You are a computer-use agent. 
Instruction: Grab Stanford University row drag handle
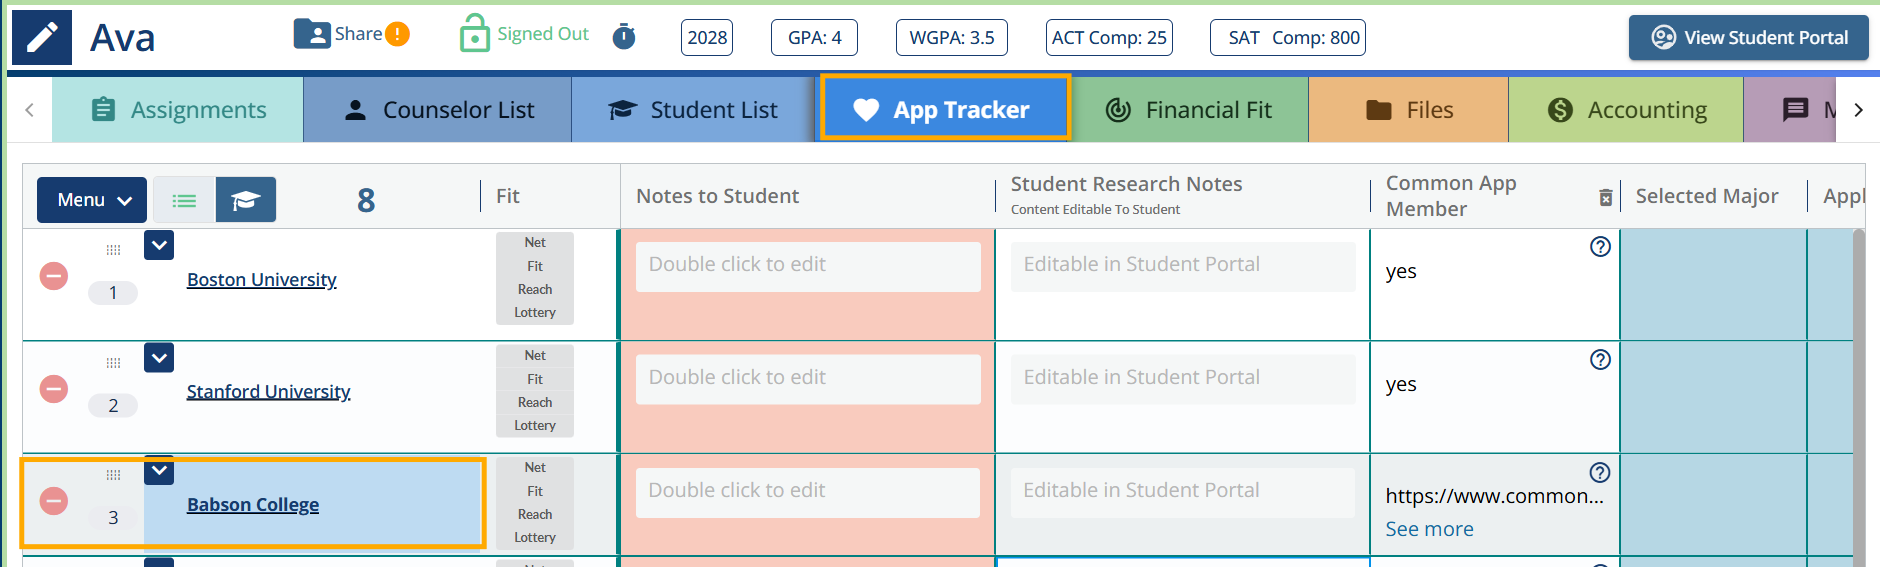click(x=113, y=363)
